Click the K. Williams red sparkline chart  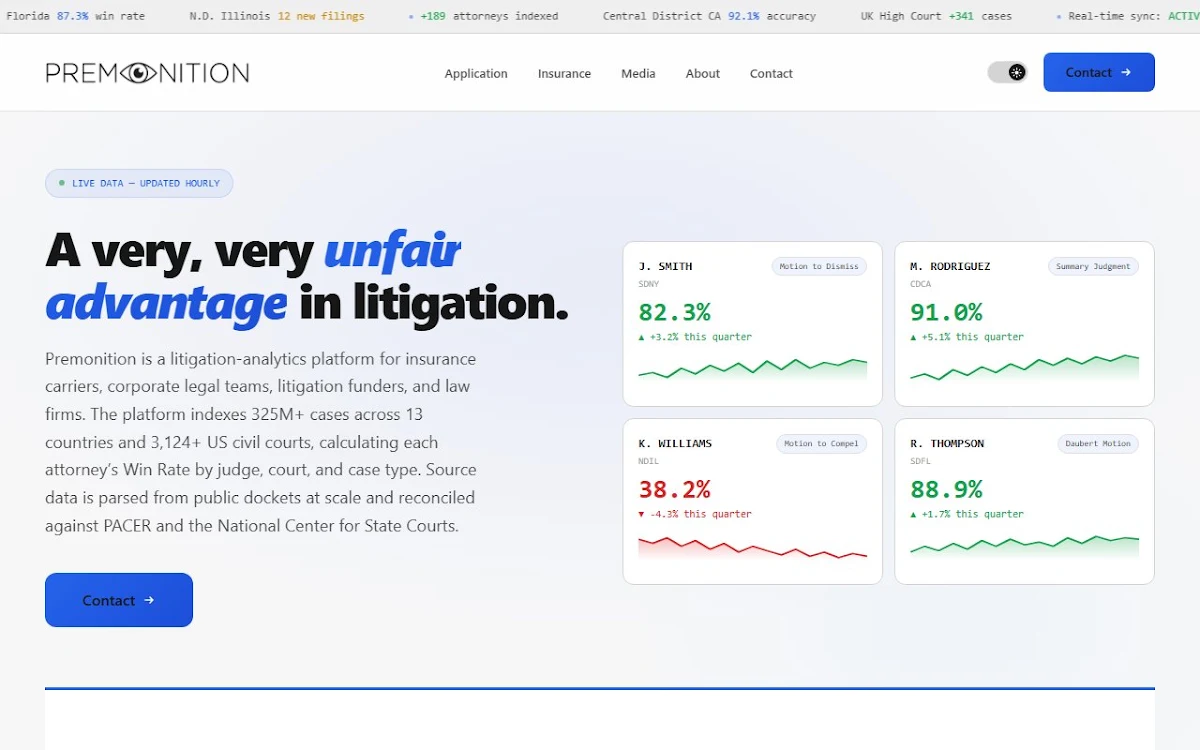(x=753, y=547)
